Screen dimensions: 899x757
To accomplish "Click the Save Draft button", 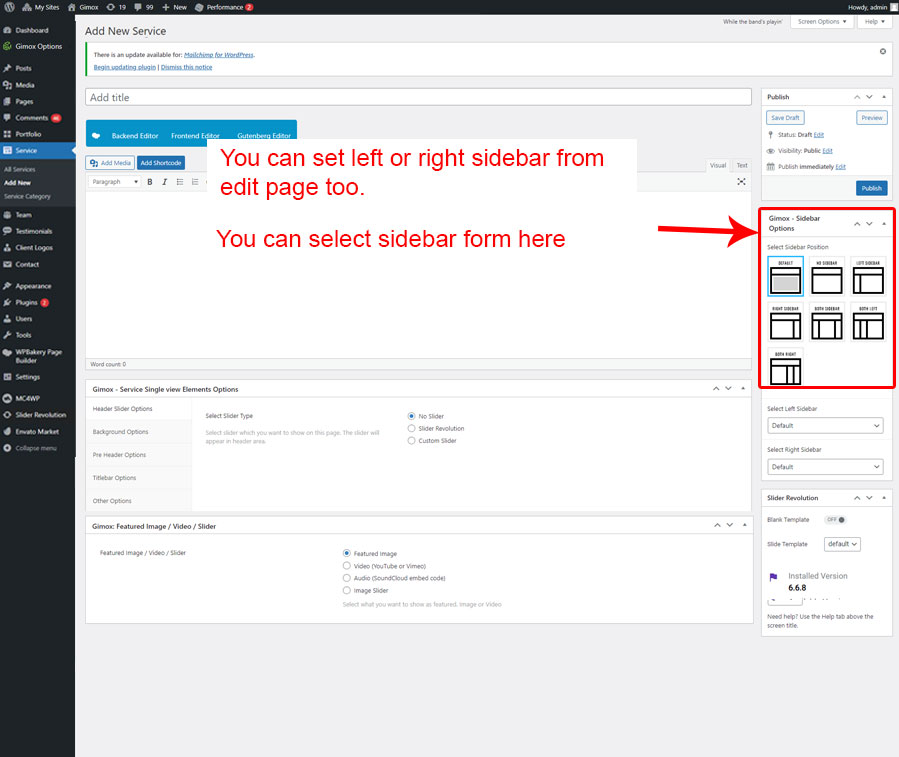I will pyautogui.click(x=785, y=118).
